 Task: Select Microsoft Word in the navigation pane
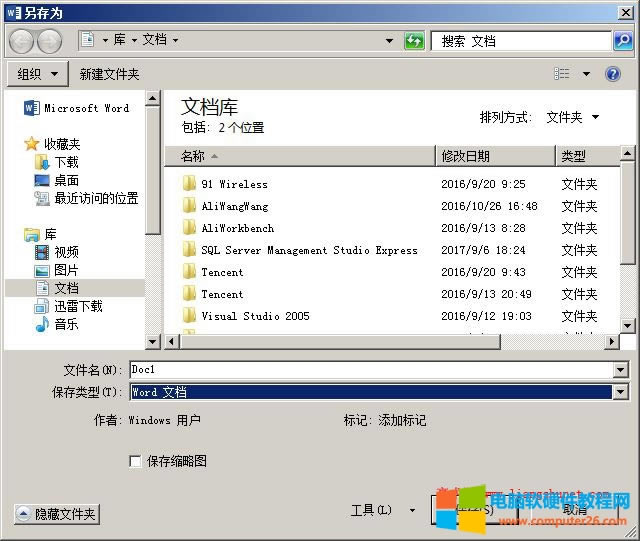coord(77,108)
